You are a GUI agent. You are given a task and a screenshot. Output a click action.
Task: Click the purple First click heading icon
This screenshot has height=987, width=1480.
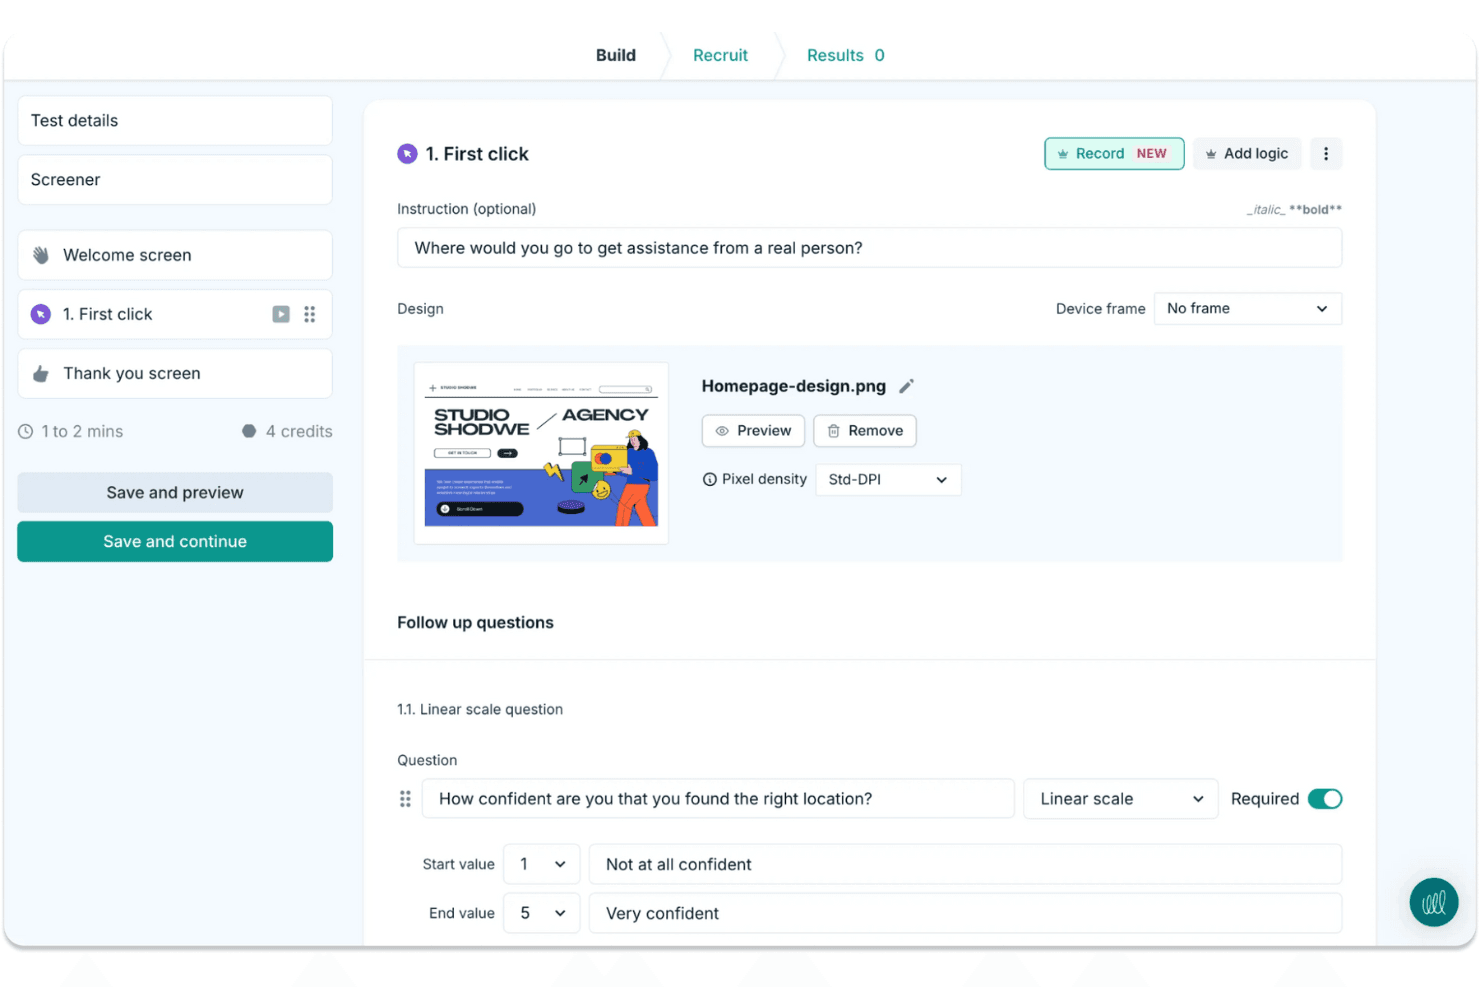click(x=407, y=154)
